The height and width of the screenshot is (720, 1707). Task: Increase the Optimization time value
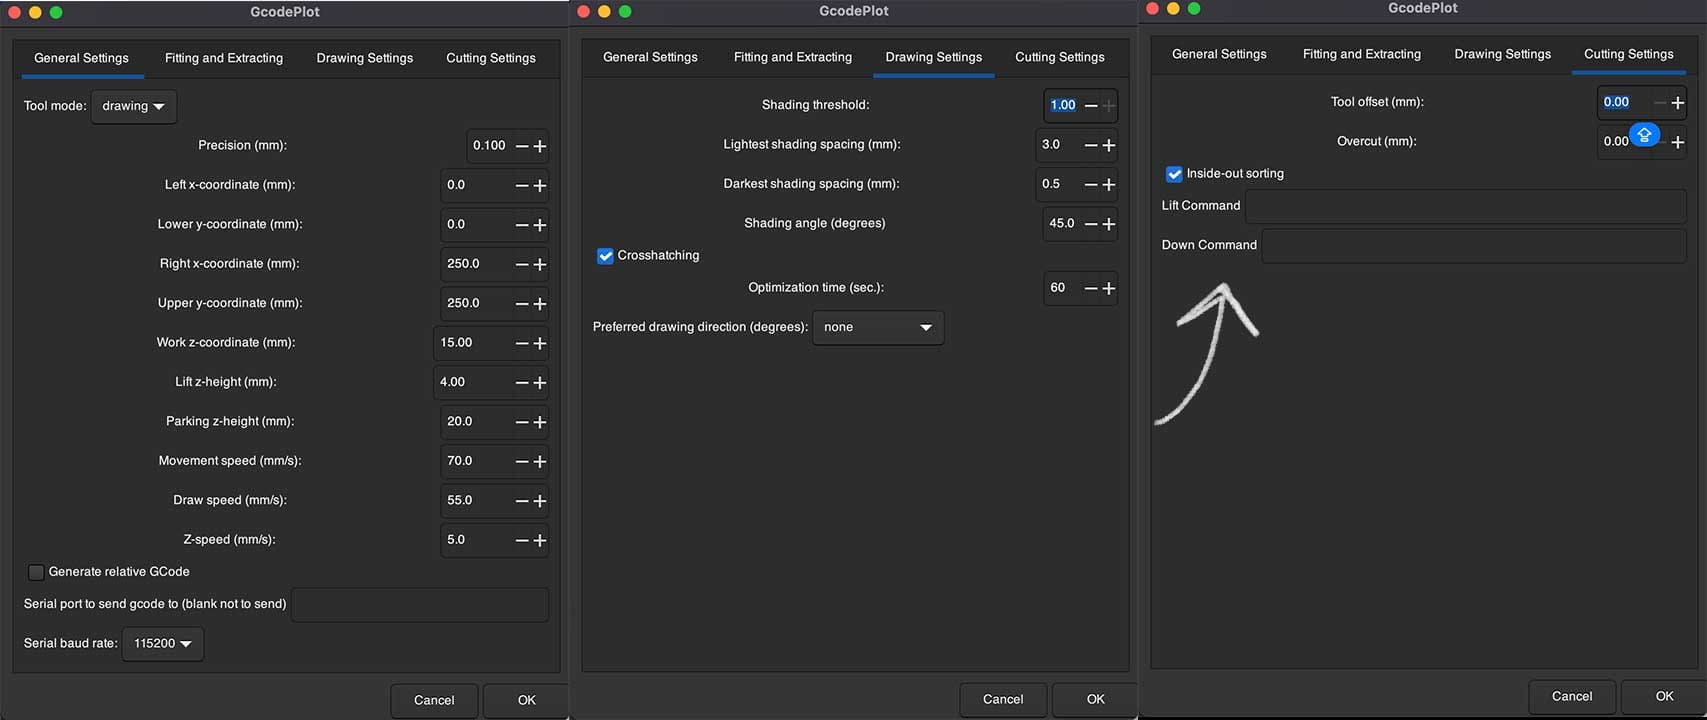click(1109, 288)
